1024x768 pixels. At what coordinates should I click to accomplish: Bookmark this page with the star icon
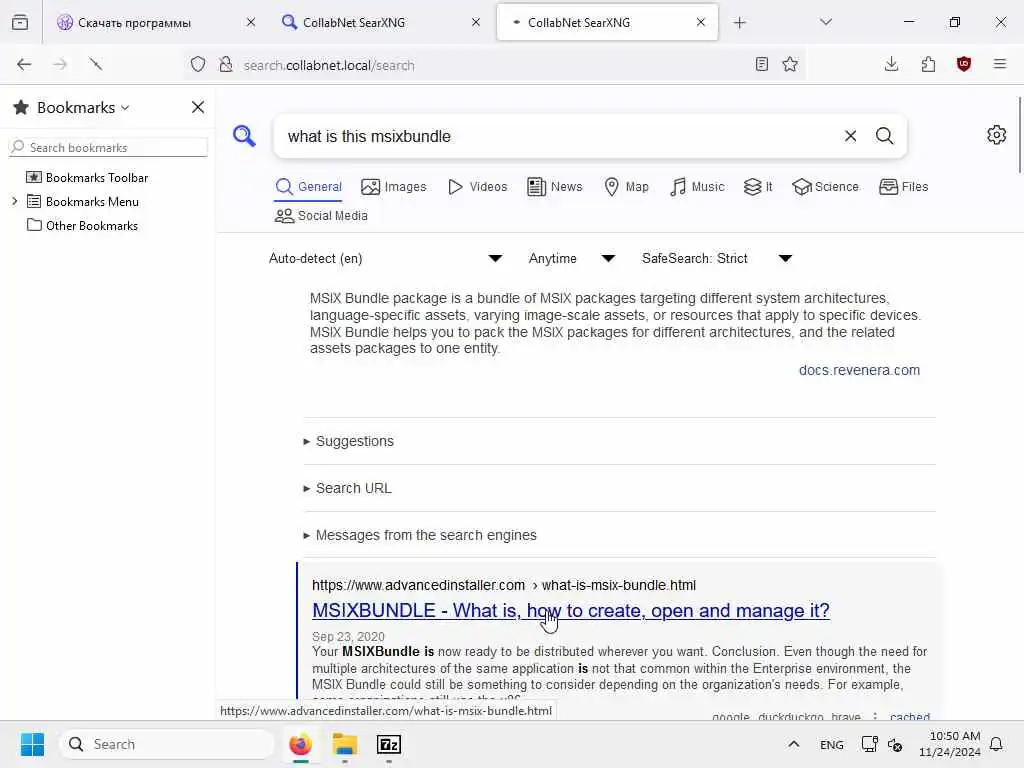[x=790, y=64]
